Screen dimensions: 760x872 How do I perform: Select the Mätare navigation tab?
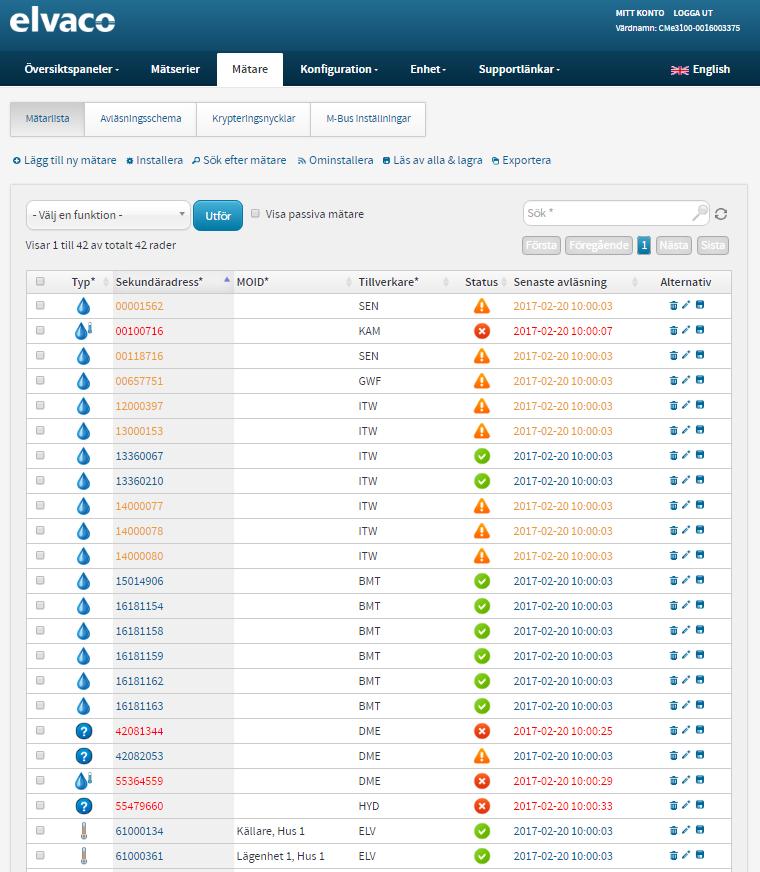coord(250,70)
